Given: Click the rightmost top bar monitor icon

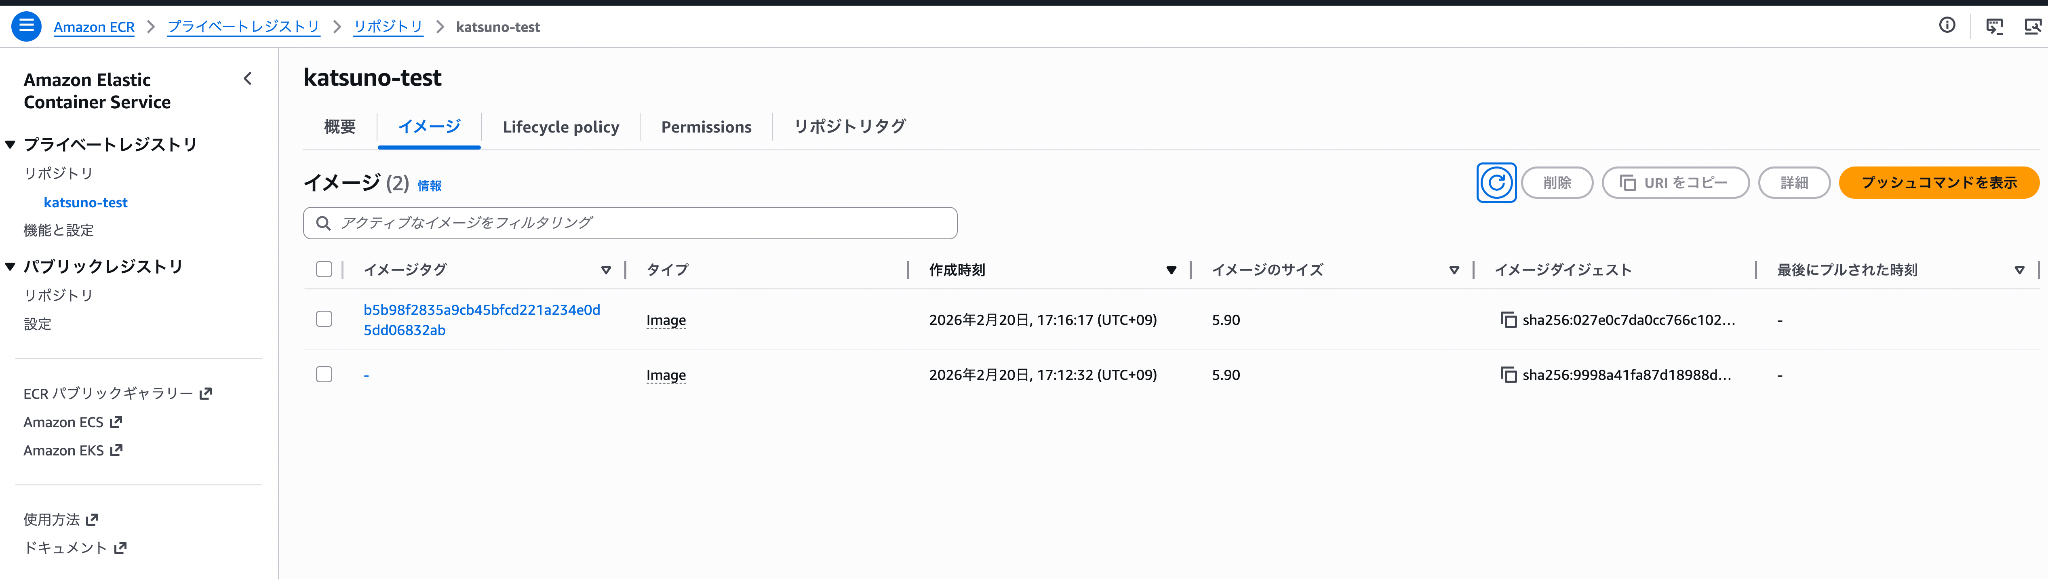Looking at the screenshot, I should pyautogui.click(x=2032, y=26).
